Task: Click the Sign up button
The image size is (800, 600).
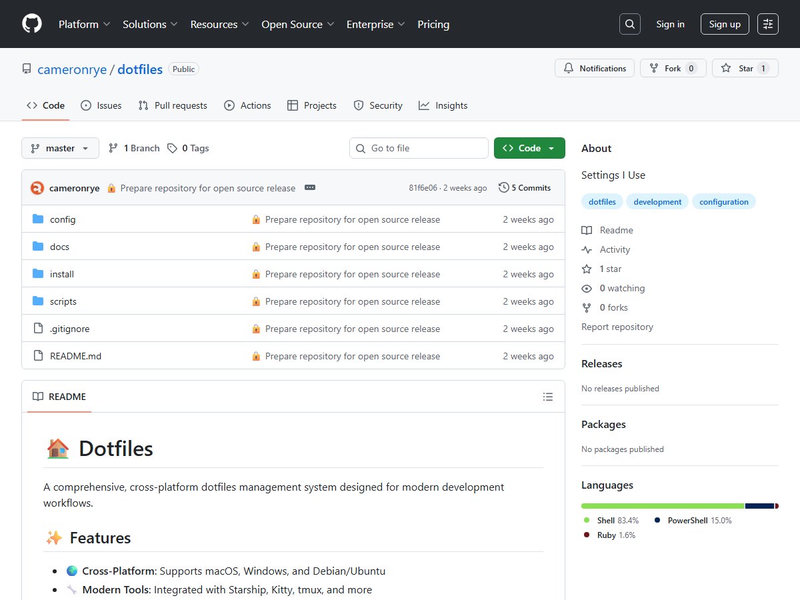Action: (724, 24)
